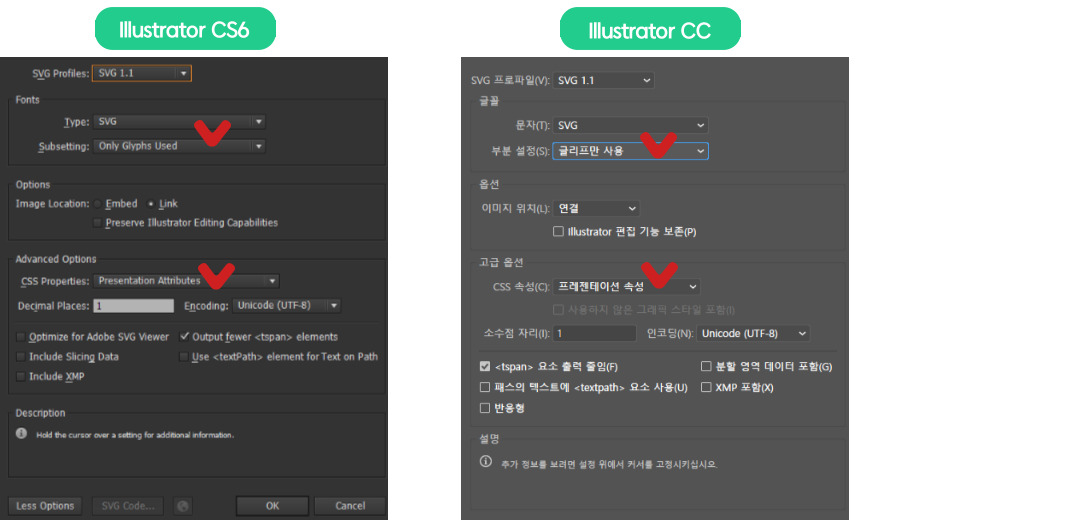Screen dimensions: 1080x520
Task: Click the Illustrator CS6 green label
Action: 185,30
